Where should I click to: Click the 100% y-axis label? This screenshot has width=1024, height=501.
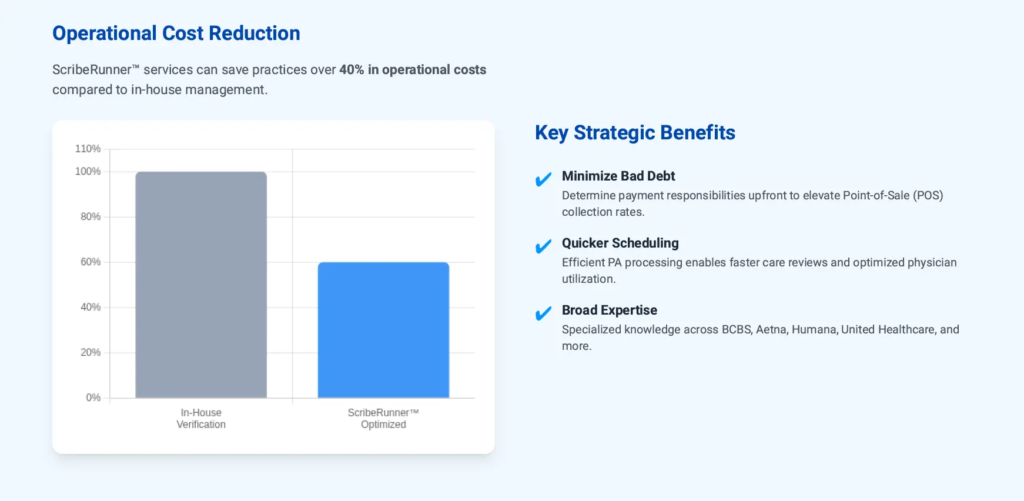tap(88, 172)
